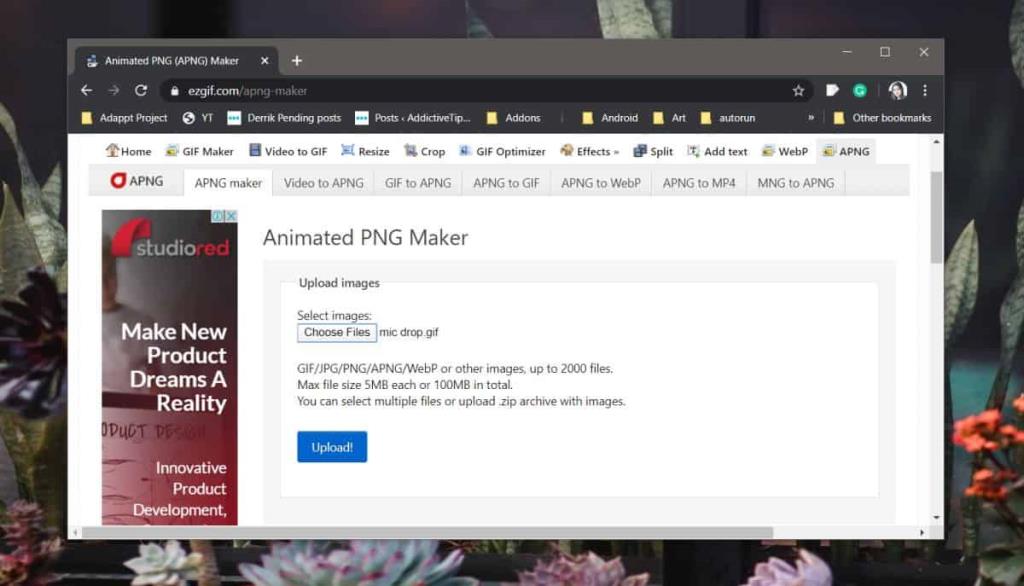Close the ad via X icon
Screen dimensions: 1024x586
point(231,216)
